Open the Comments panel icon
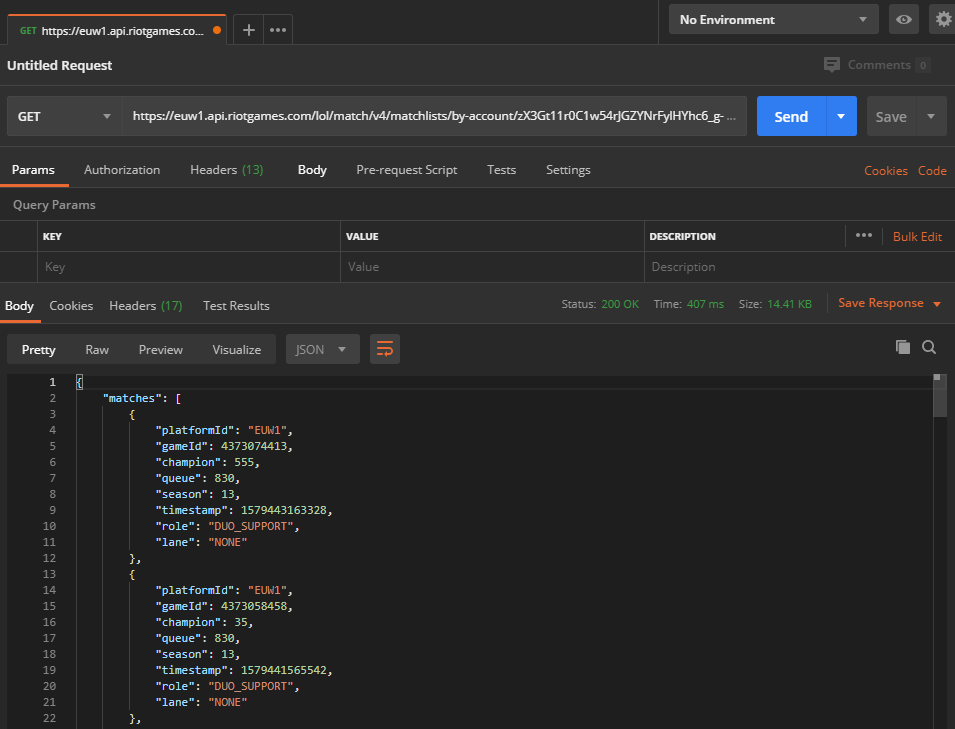This screenshot has height=729, width=955. pyautogui.click(x=831, y=65)
